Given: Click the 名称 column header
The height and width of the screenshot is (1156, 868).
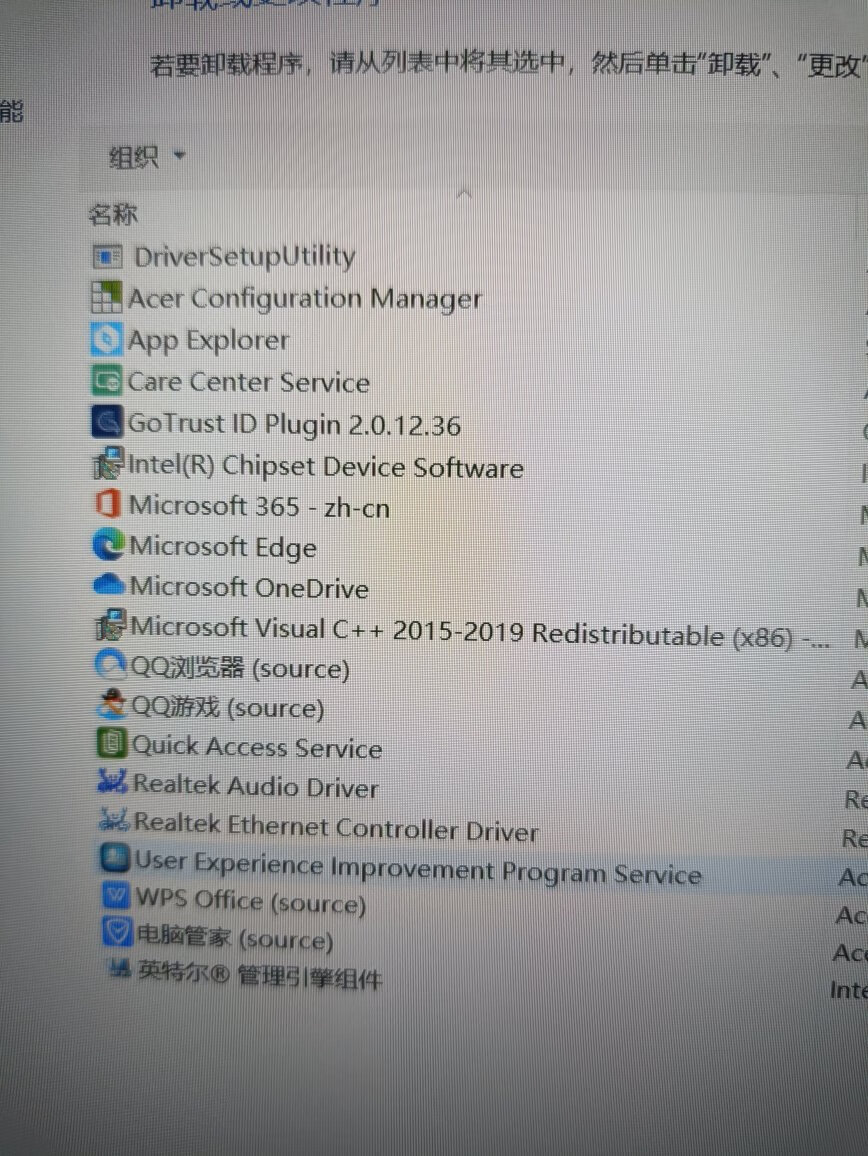Looking at the screenshot, I should point(114,215).
